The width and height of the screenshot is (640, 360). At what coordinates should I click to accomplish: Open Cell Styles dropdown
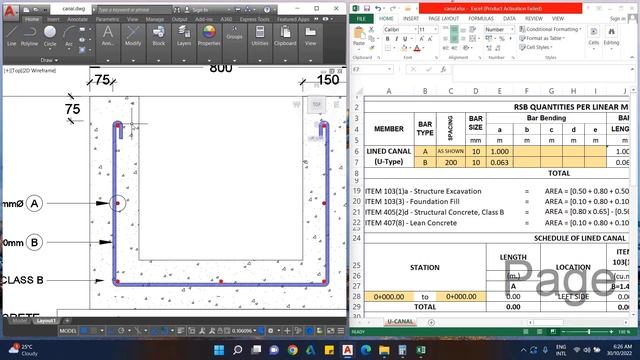coord(536,47)
